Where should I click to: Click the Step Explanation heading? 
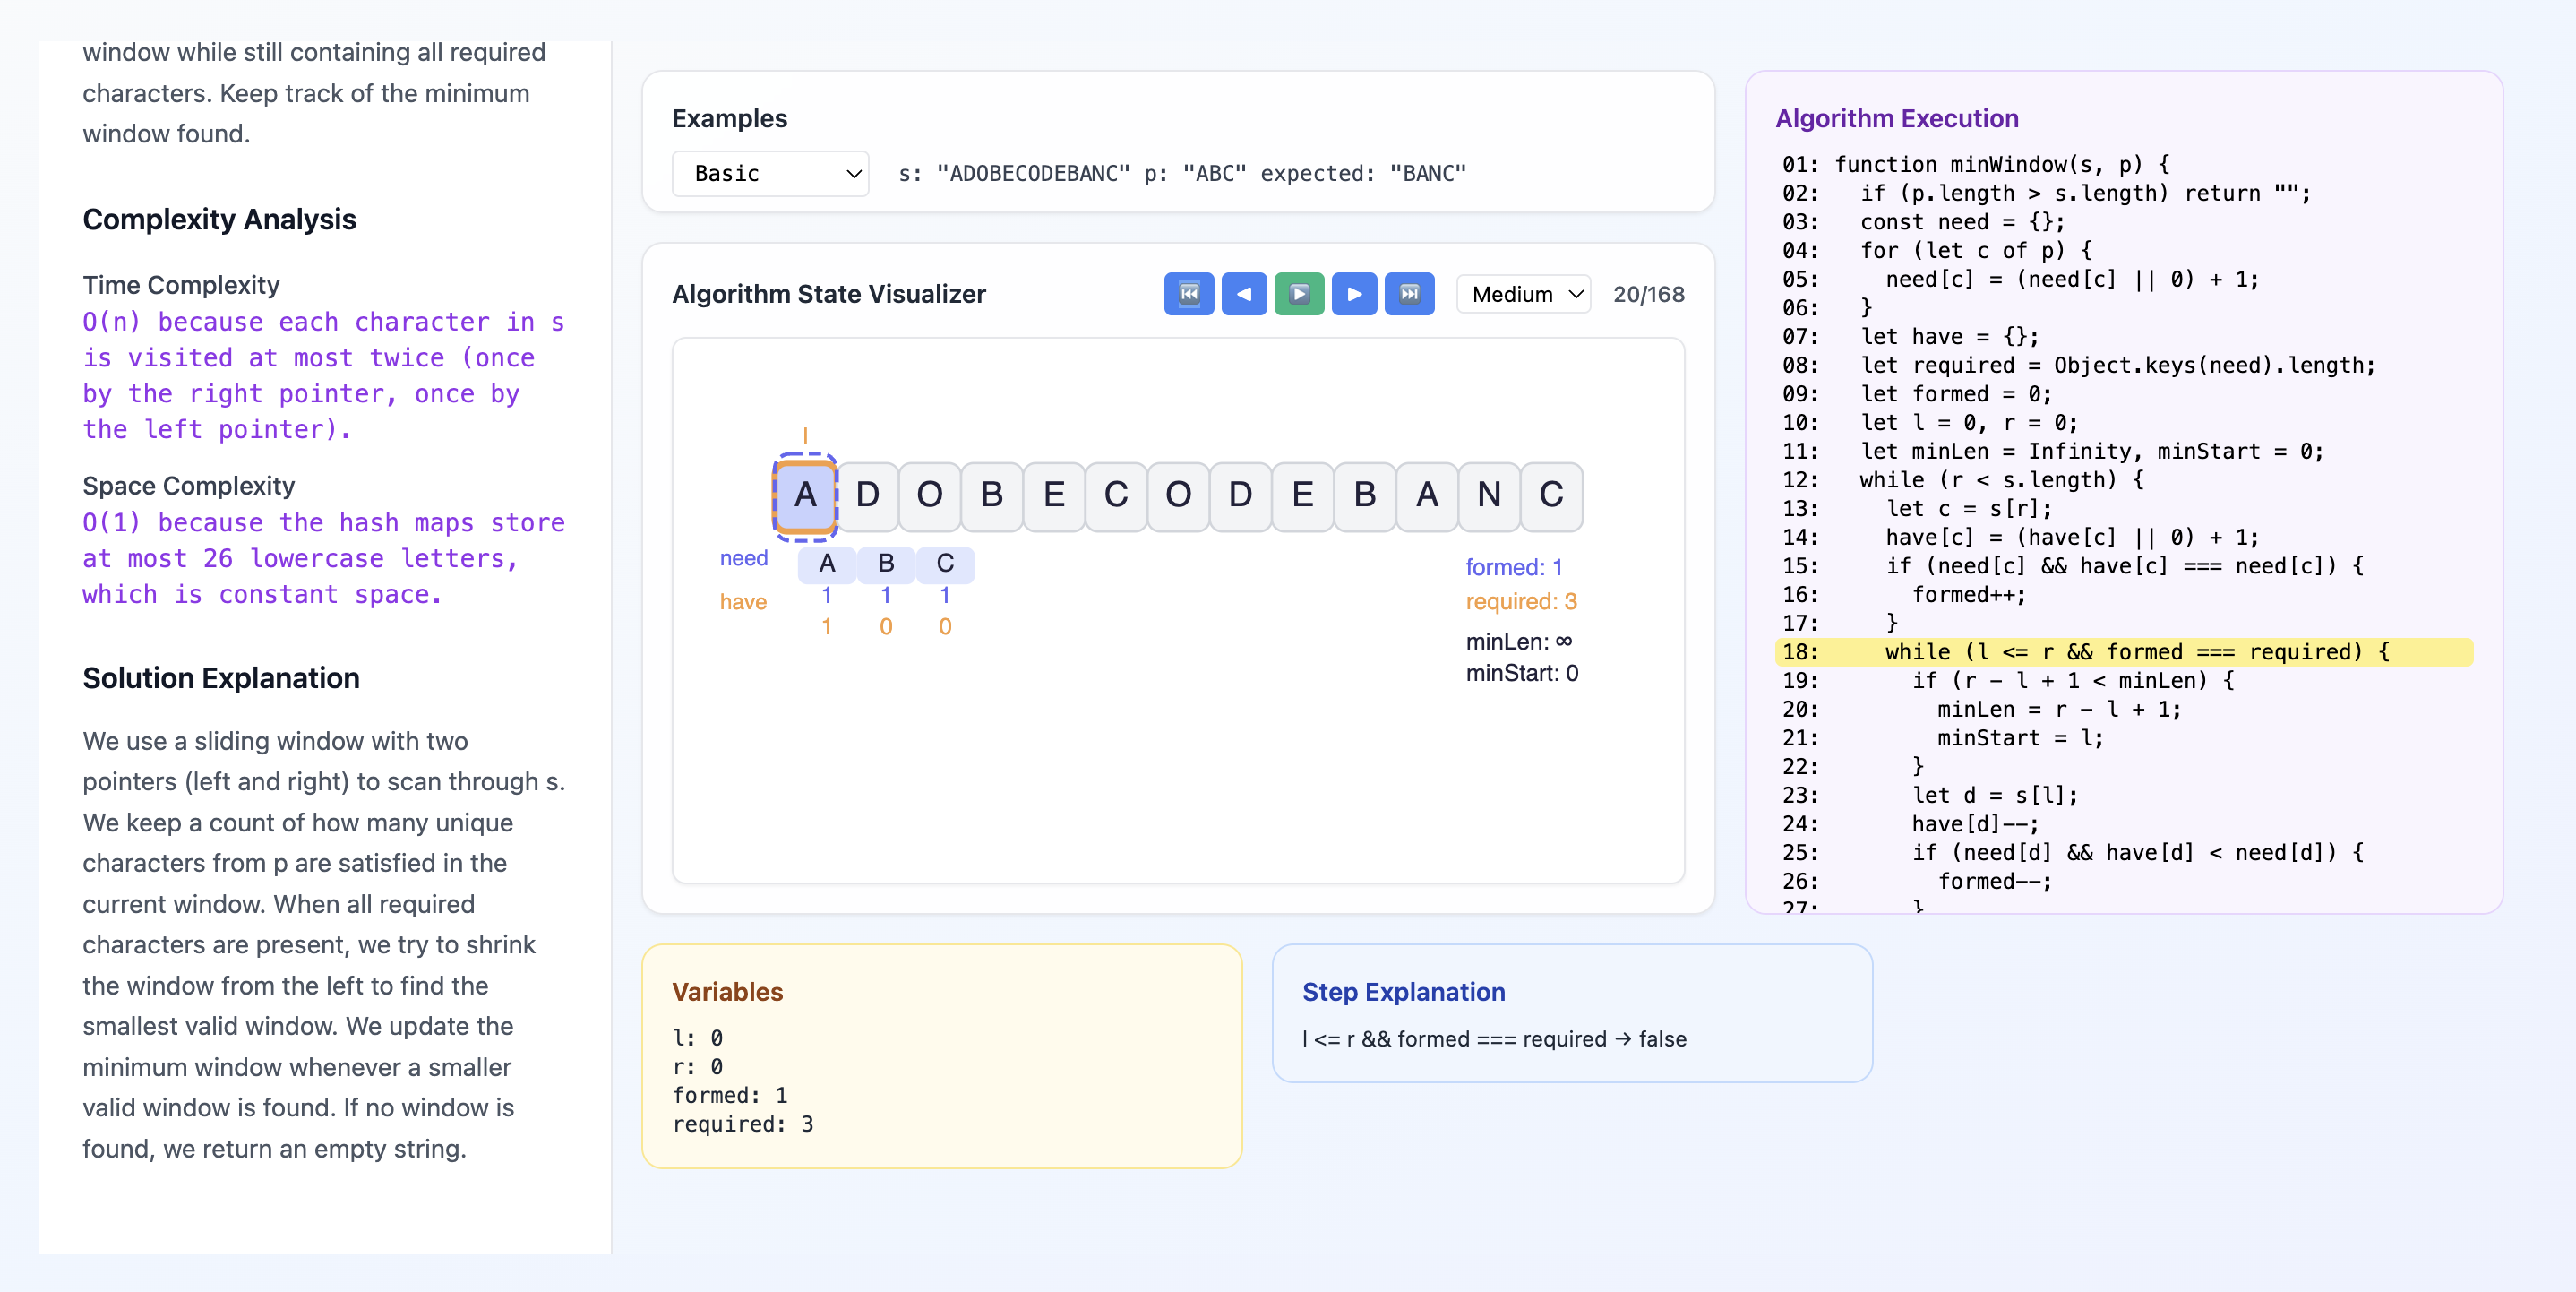tap(1403, 992)
